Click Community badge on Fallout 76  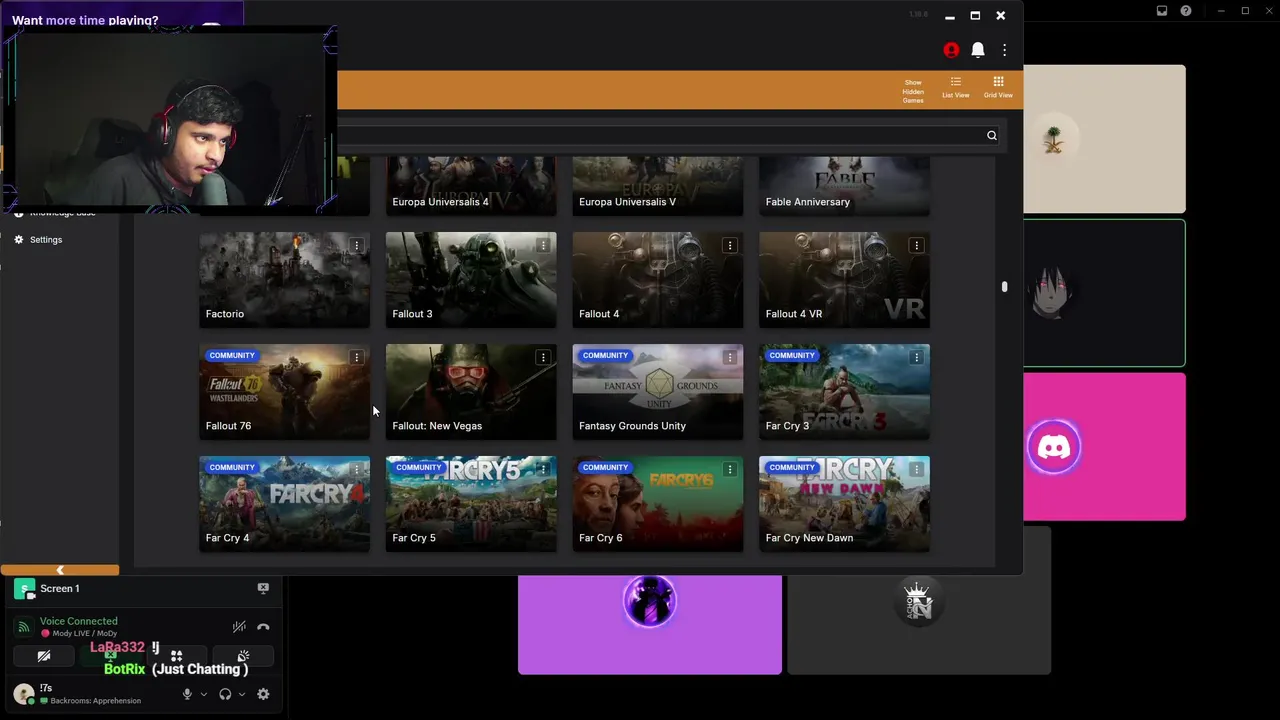click(232, 355)
